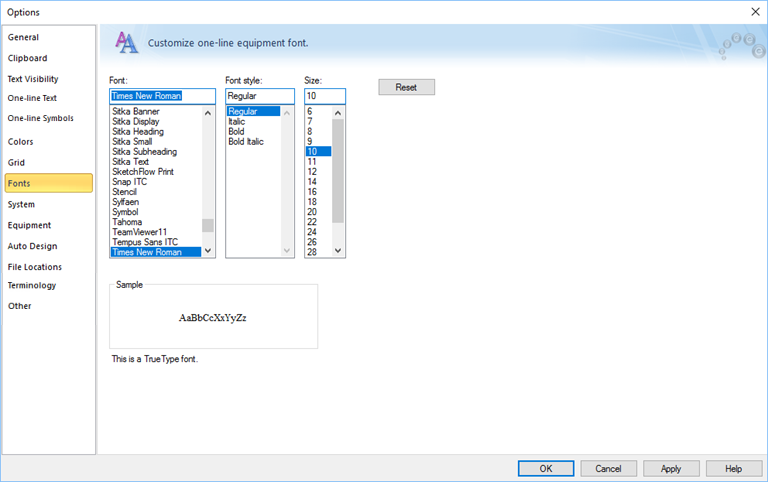Open the File Locations category
This screenshot has height=482, width=768.
[x=35, y=267]
